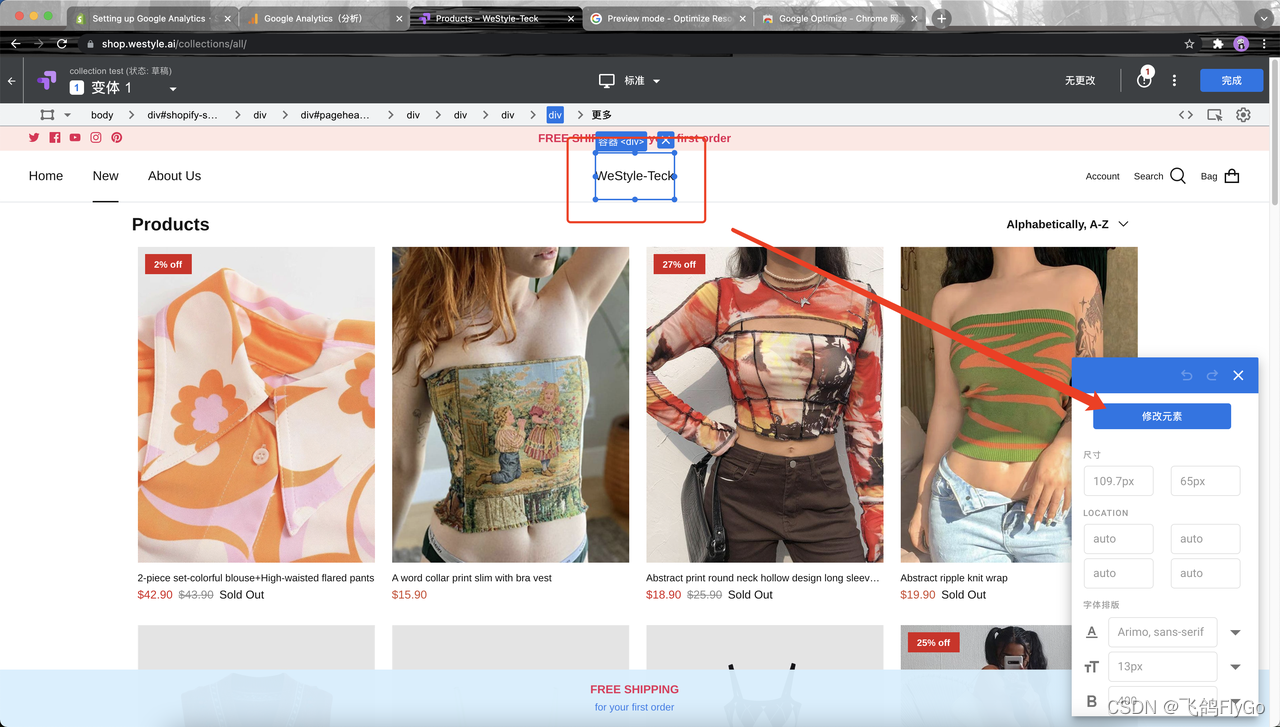Switch to the Preview mode - Optimize tab

click(x=666, y=18)
